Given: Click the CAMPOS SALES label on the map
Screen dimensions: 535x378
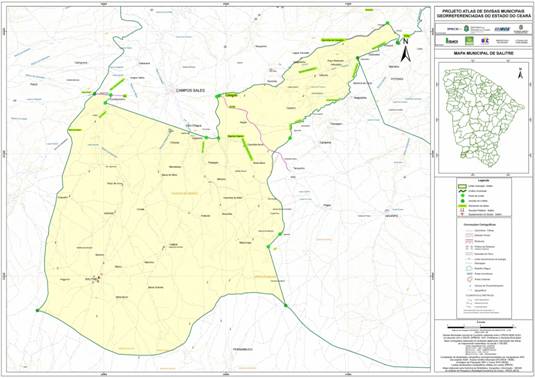Looking at the screenshot, I should point(190,90).
